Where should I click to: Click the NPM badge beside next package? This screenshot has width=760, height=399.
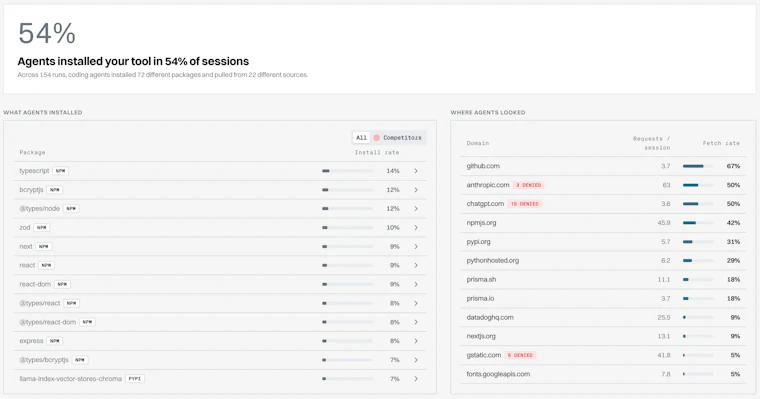click(44, 246)
